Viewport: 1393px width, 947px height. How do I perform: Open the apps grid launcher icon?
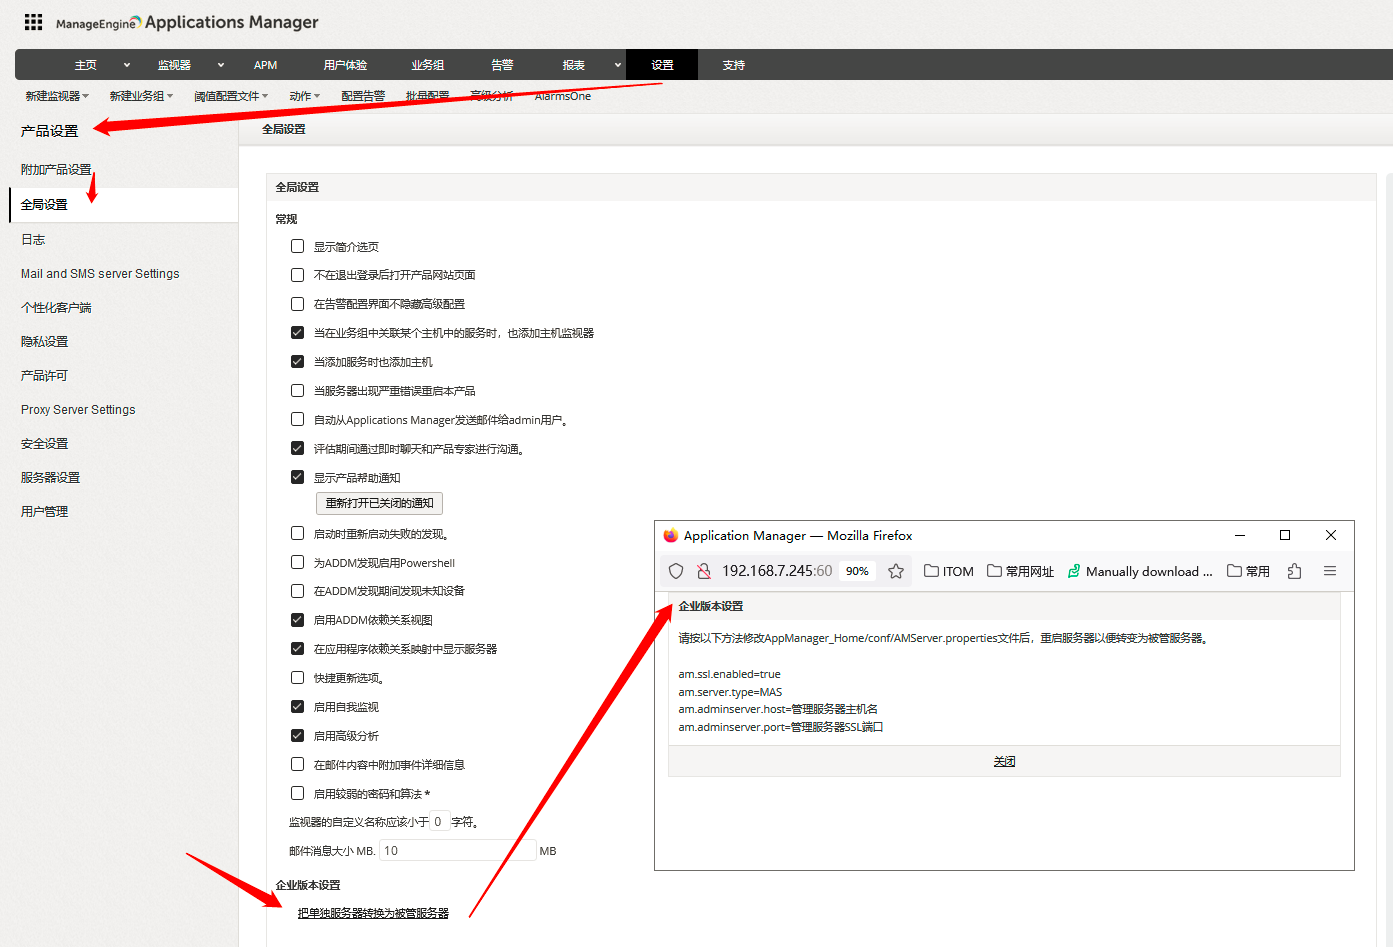tap(33, 21)
